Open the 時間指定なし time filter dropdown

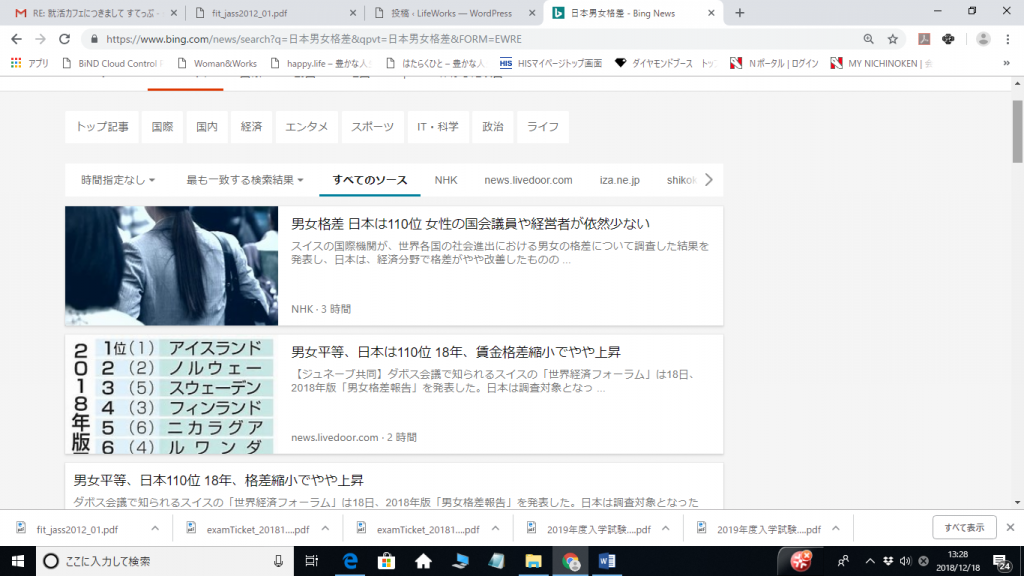coord(118,180)
